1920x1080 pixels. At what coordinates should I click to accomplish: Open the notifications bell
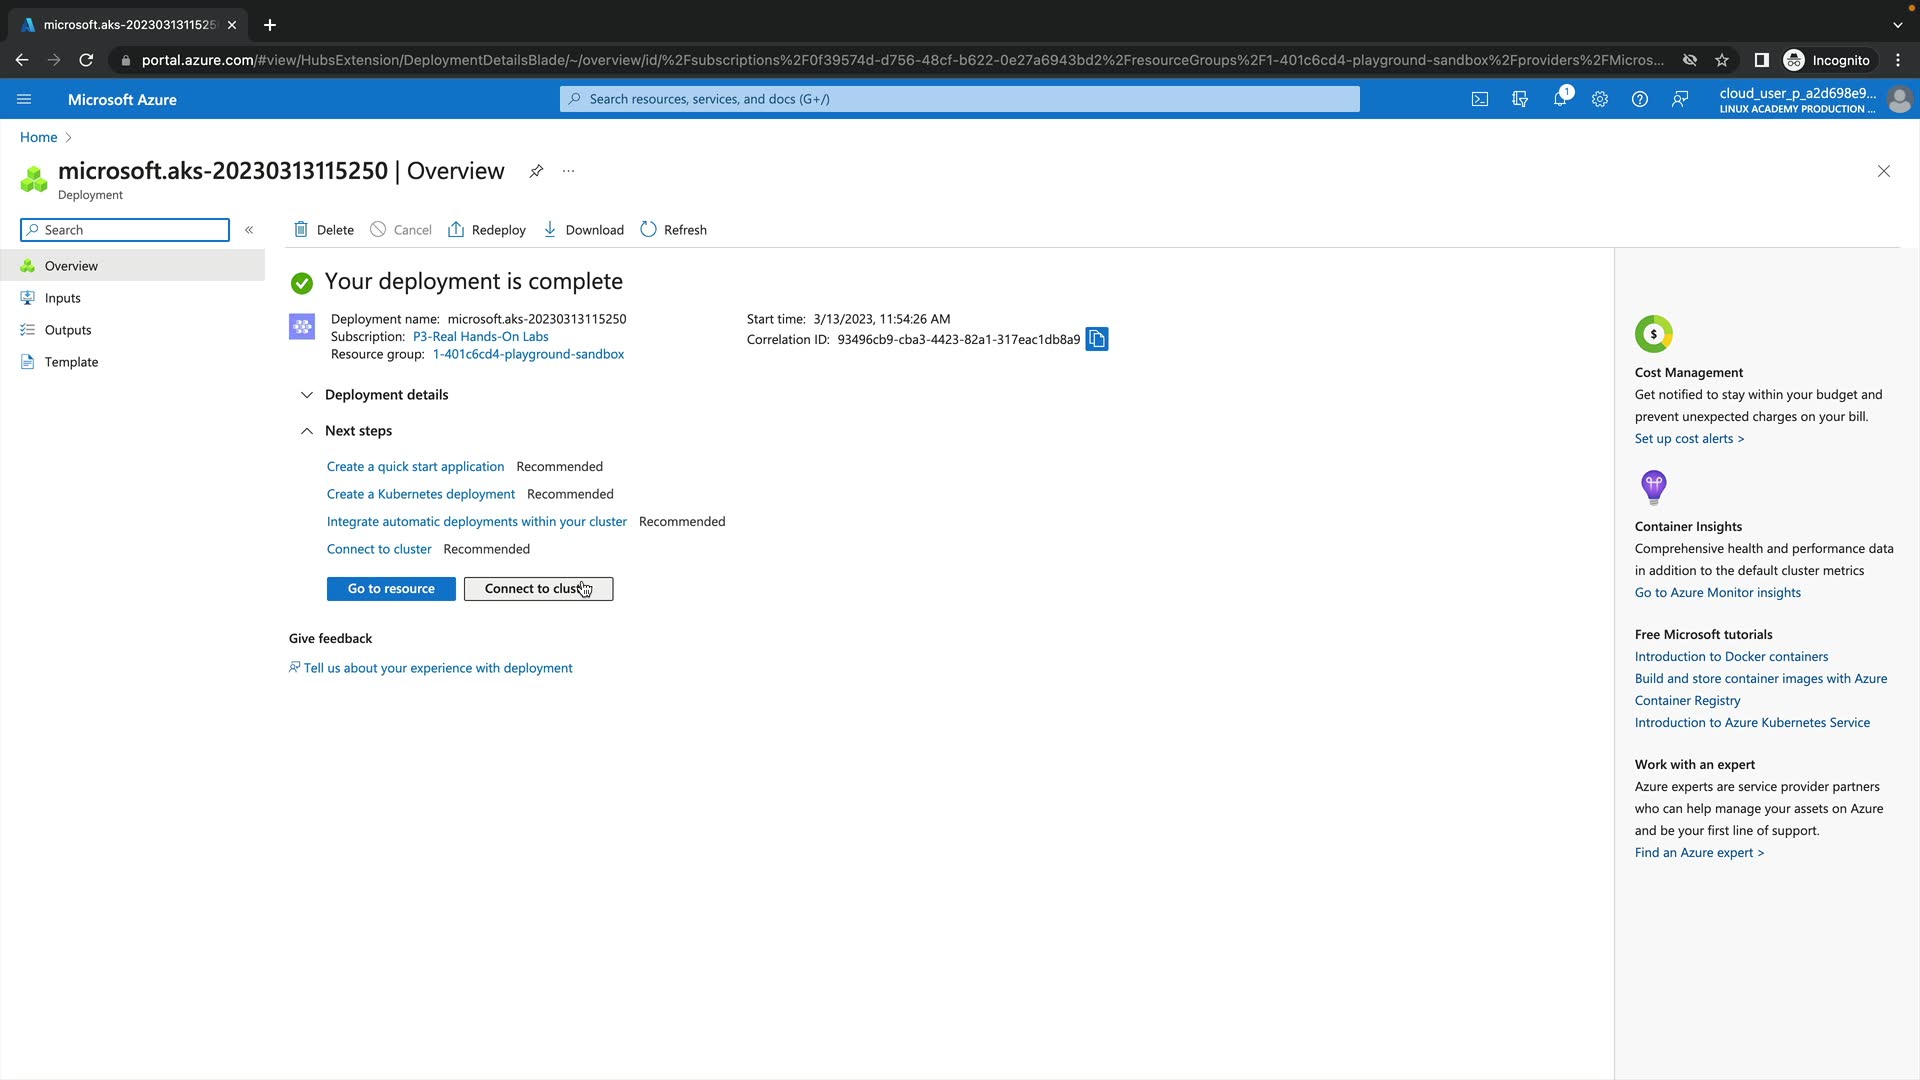coord(1560,99)
